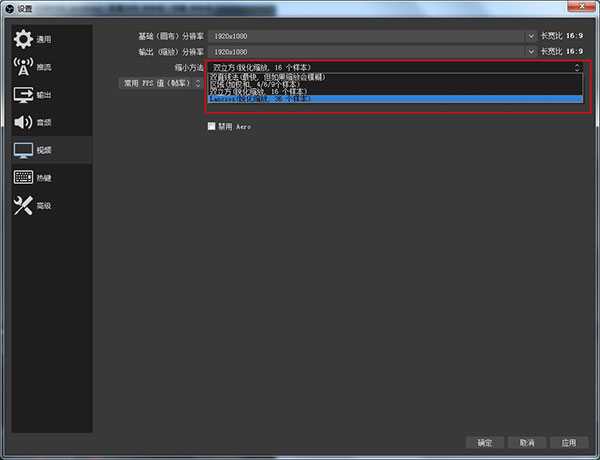Click the OBS logo in title bar
Viewport: 600px width, 460px height.
coord(10,8)
